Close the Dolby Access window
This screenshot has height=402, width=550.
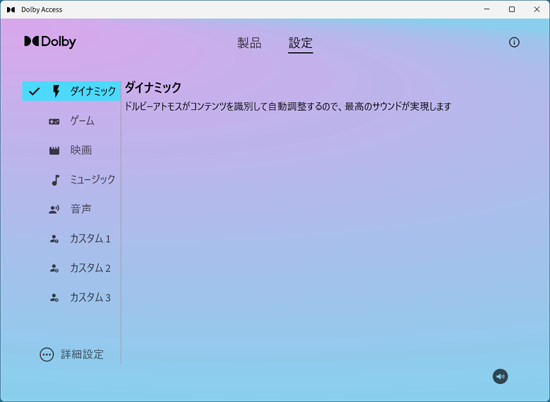click(x=537, y=9)
